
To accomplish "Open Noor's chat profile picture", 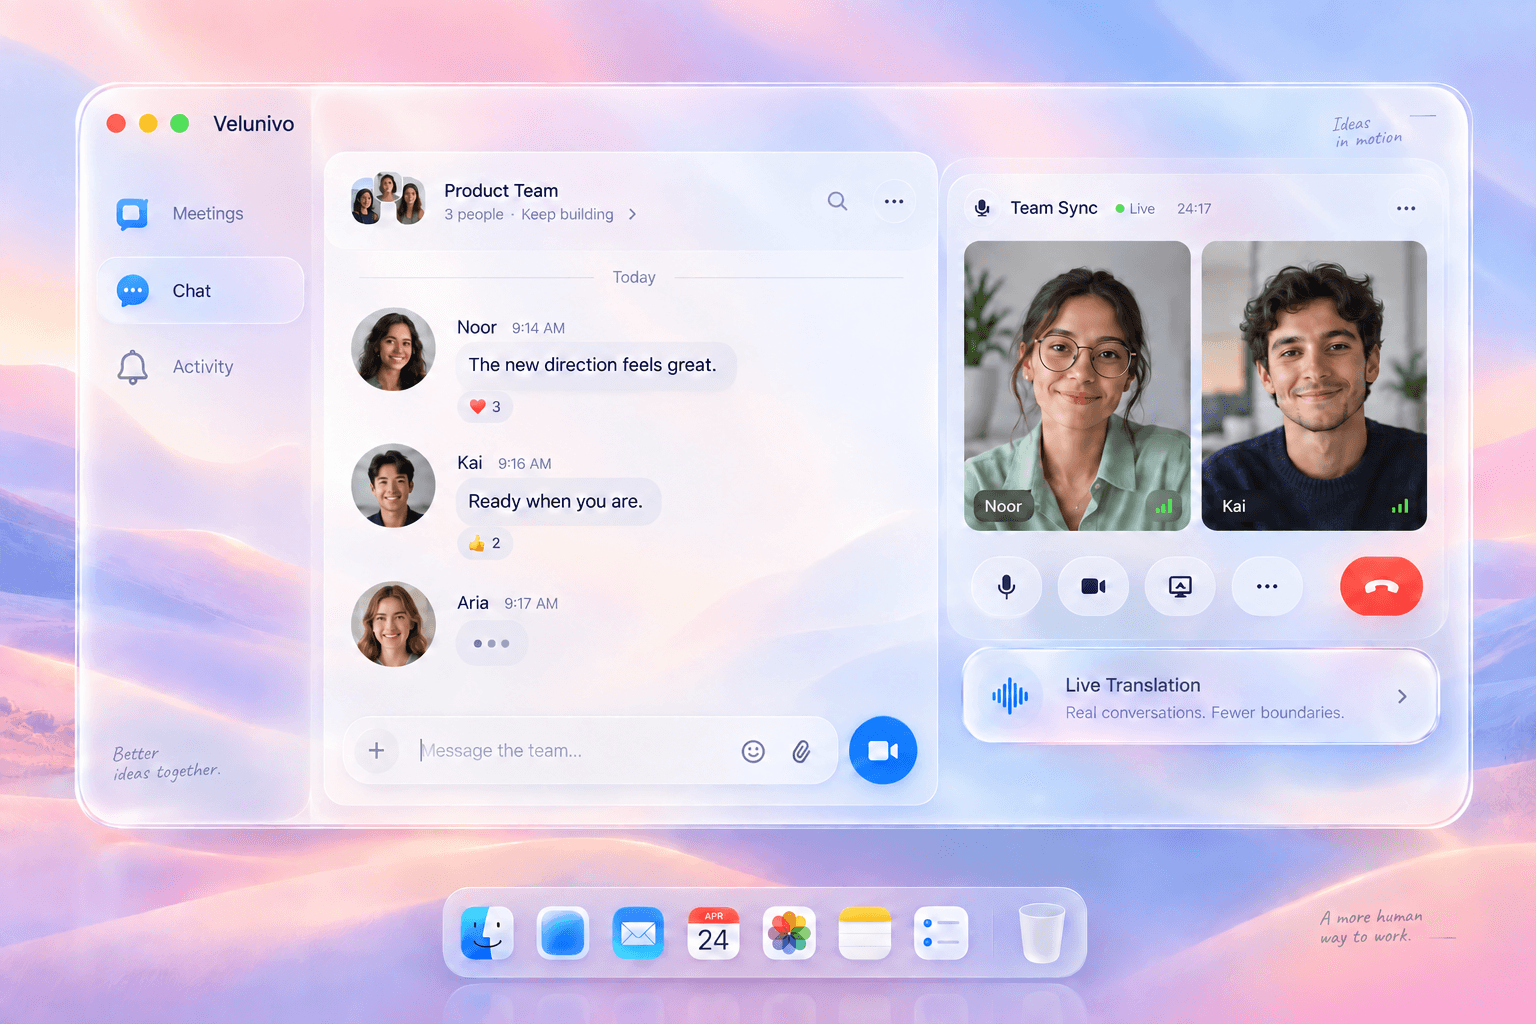I will (393, 349).
